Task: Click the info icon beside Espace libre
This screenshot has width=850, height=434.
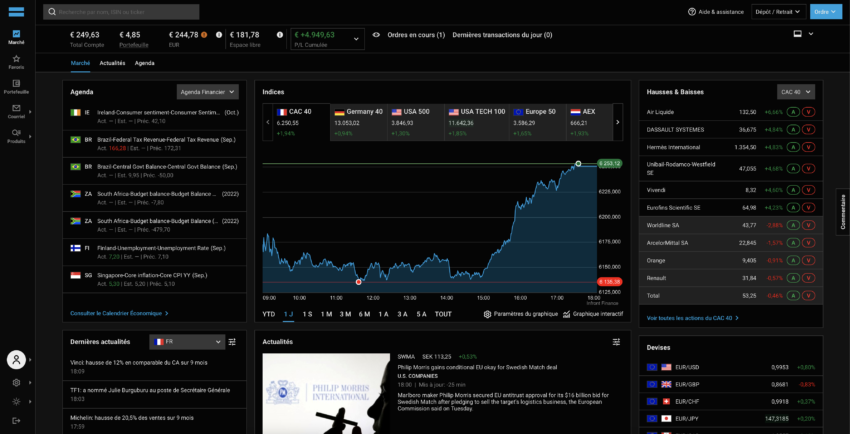Action: pos(280,35)
